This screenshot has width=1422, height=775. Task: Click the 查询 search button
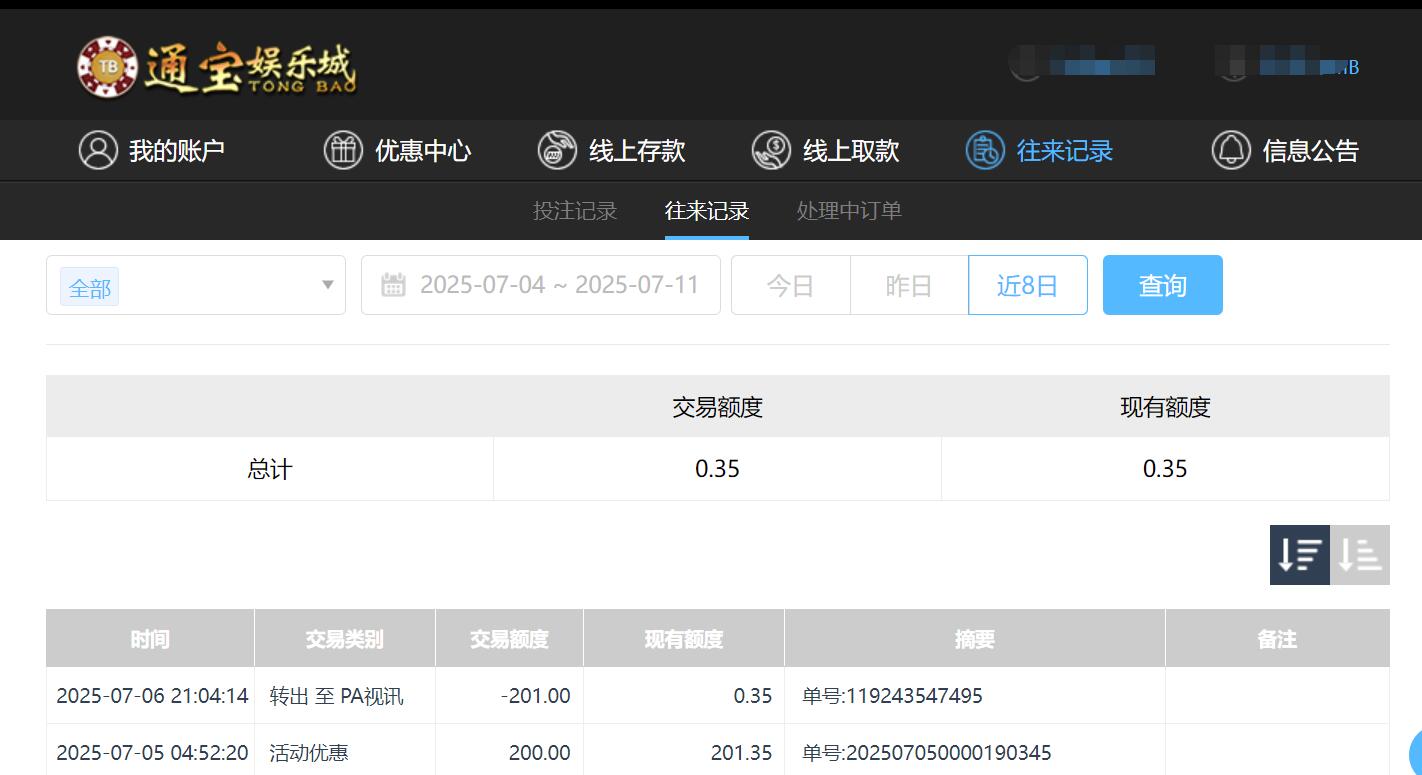click(x=1162, y=285)
